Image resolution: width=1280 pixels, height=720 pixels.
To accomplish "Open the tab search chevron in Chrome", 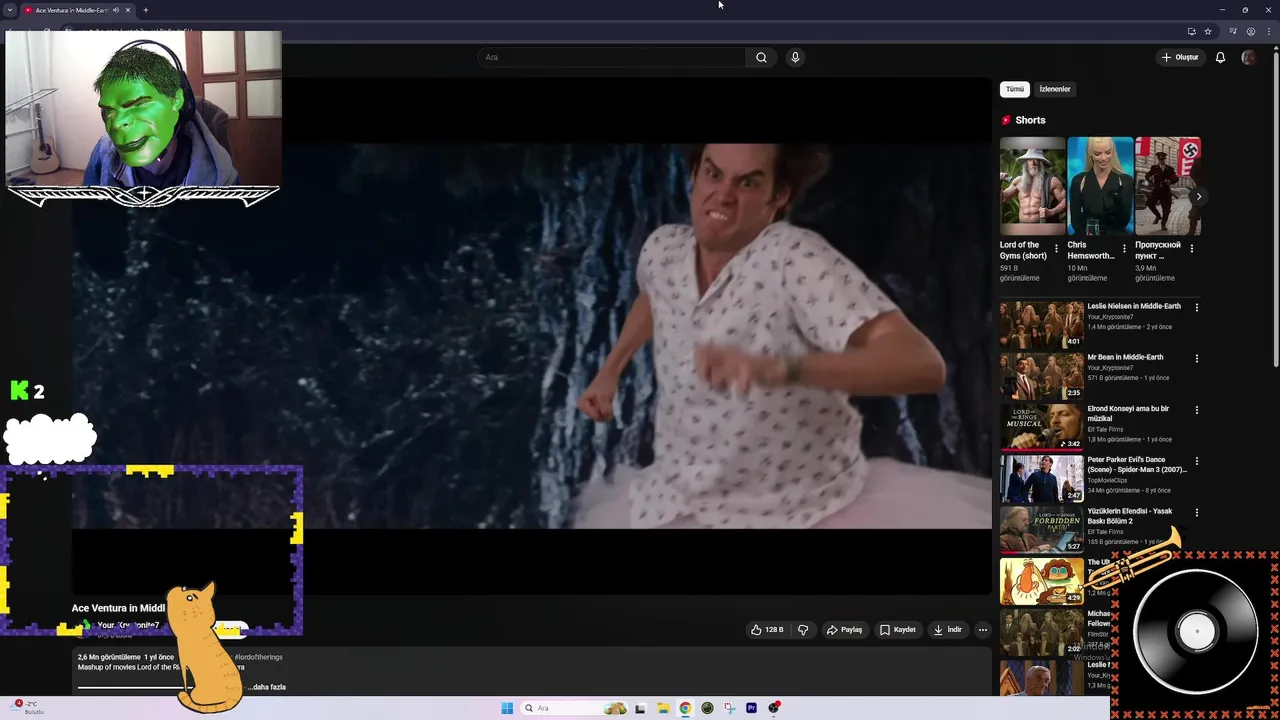I will pos(10,10).
